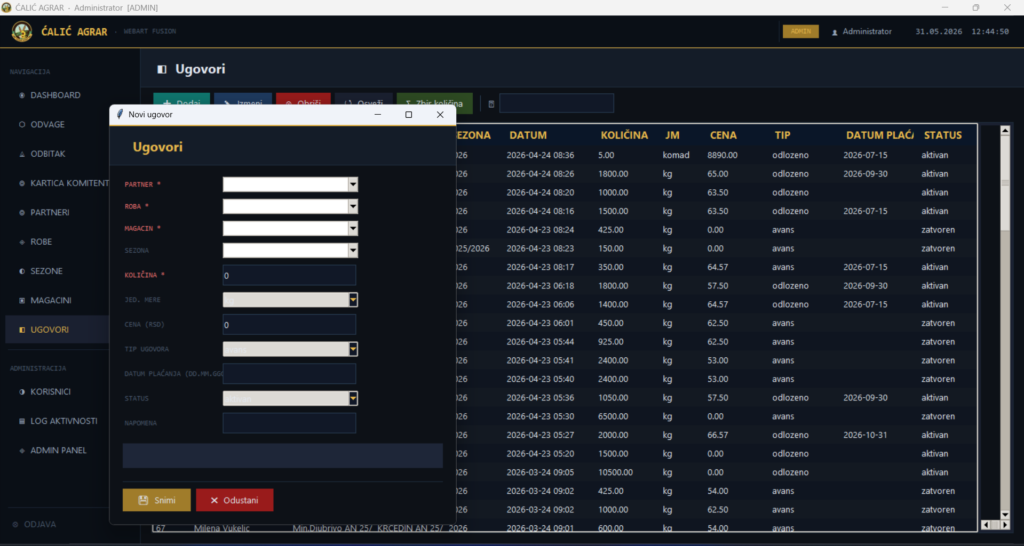Click the table vertical scrollbar thumb
1024x546 pixels.
(x=1005, y=183)
